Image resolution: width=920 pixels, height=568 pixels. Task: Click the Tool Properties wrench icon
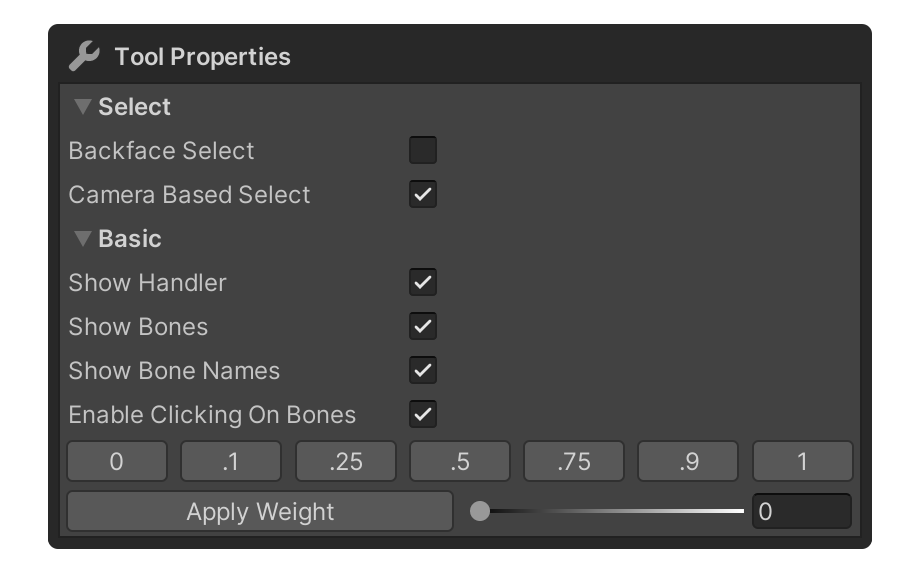[83, 57]
